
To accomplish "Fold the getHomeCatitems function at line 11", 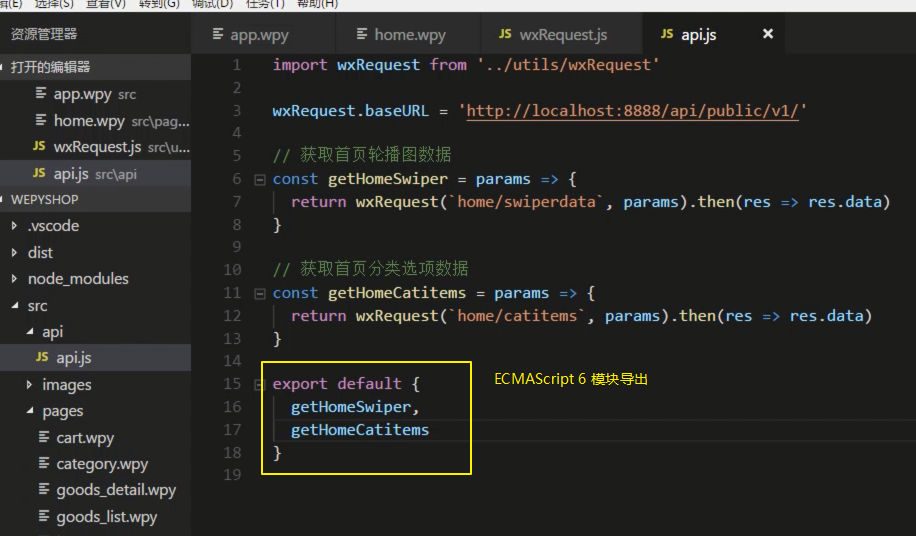I will point(260,294).
